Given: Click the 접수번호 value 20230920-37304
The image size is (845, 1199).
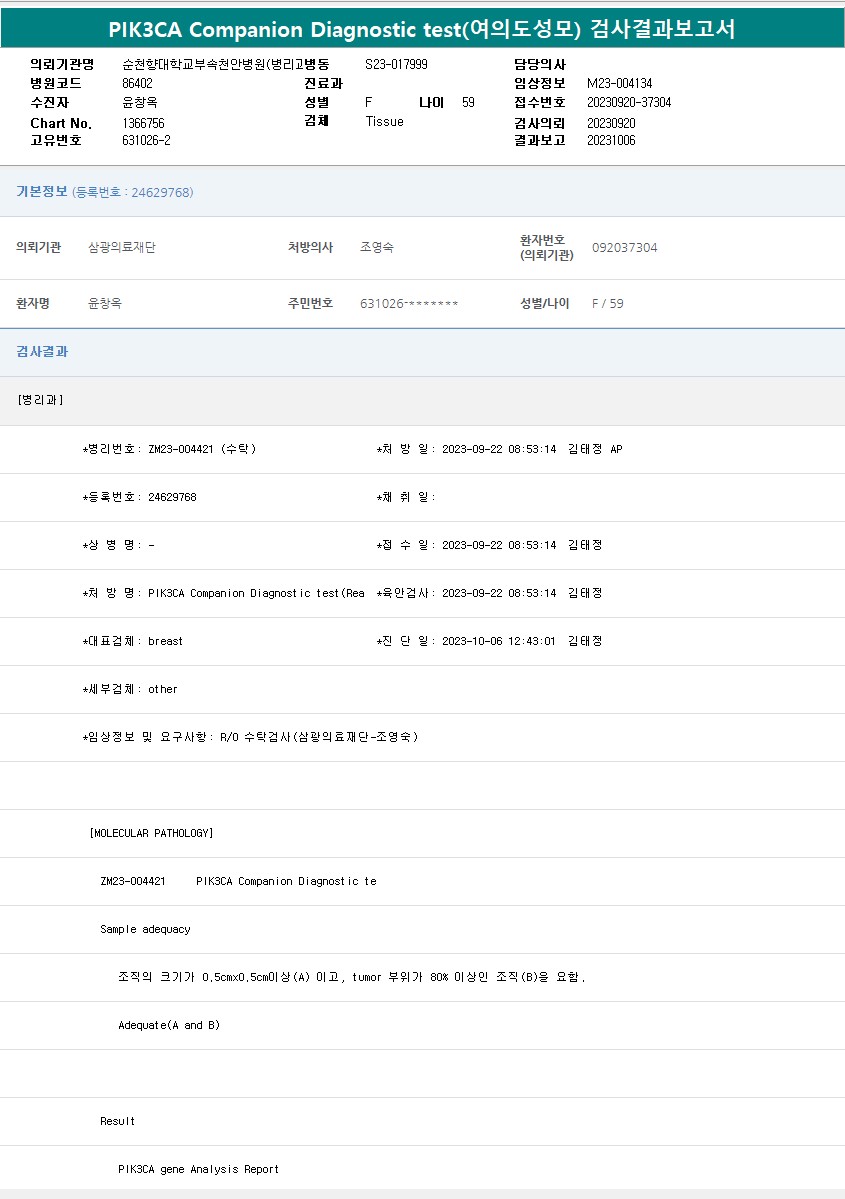Looking at the screenshot, I should pyautogui.click(x=628, y=103).
